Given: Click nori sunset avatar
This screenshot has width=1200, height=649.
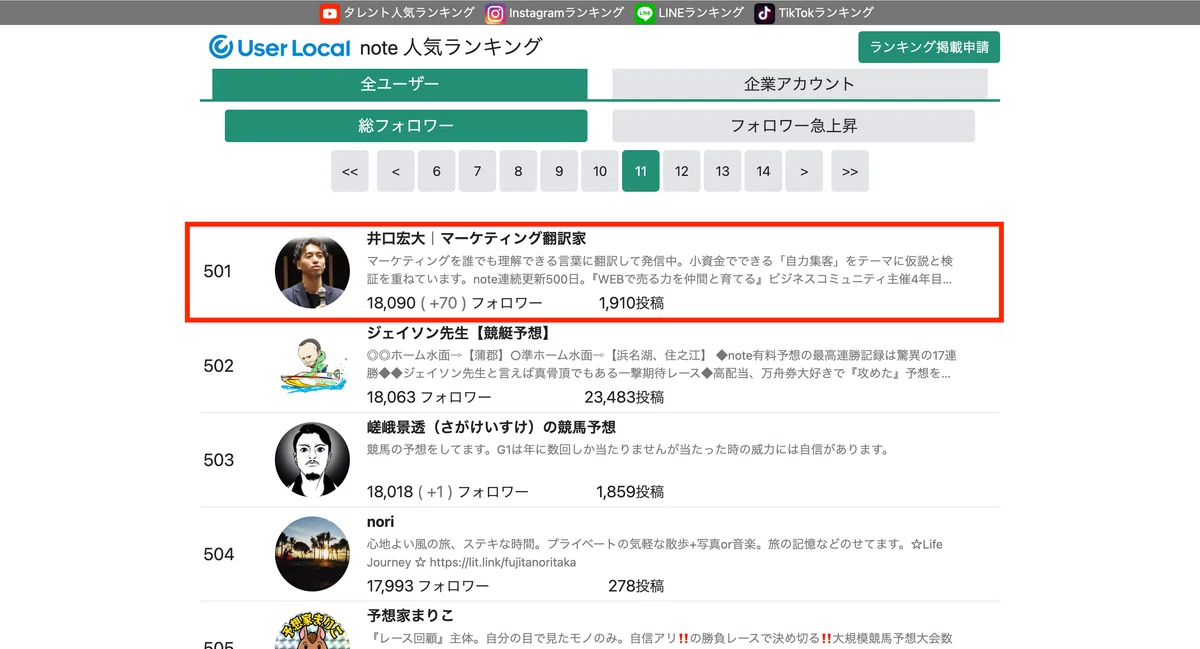Looking at the screenshot, I should click(312, 553).
